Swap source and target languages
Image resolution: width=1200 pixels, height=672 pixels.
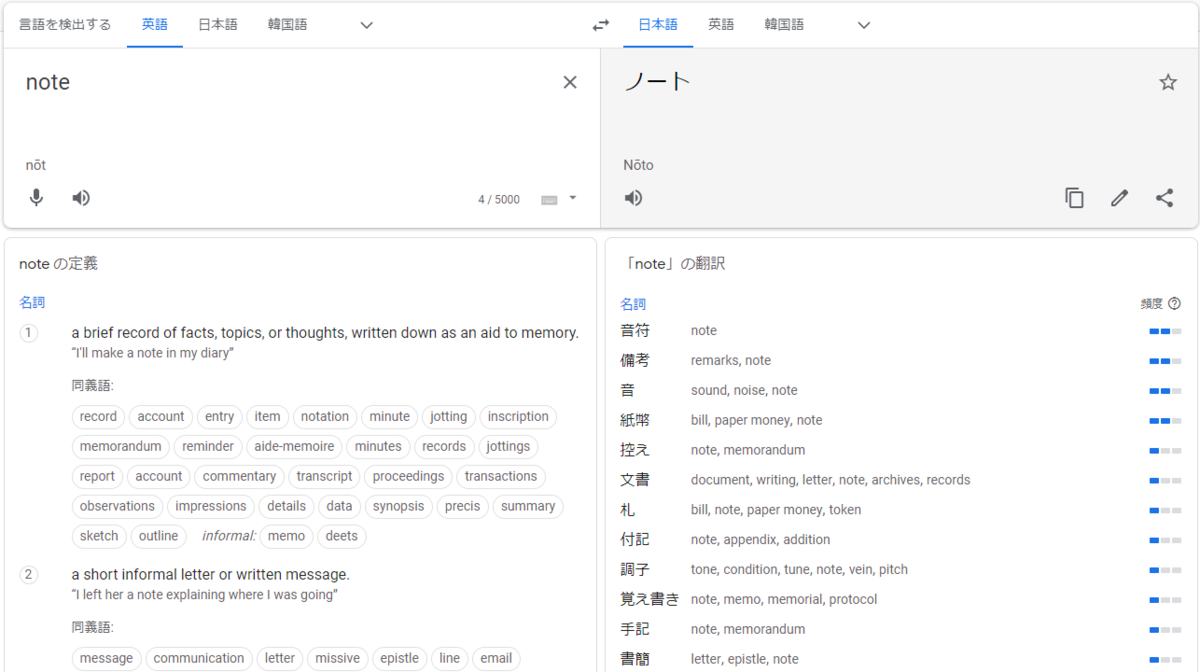click(601, 25)
